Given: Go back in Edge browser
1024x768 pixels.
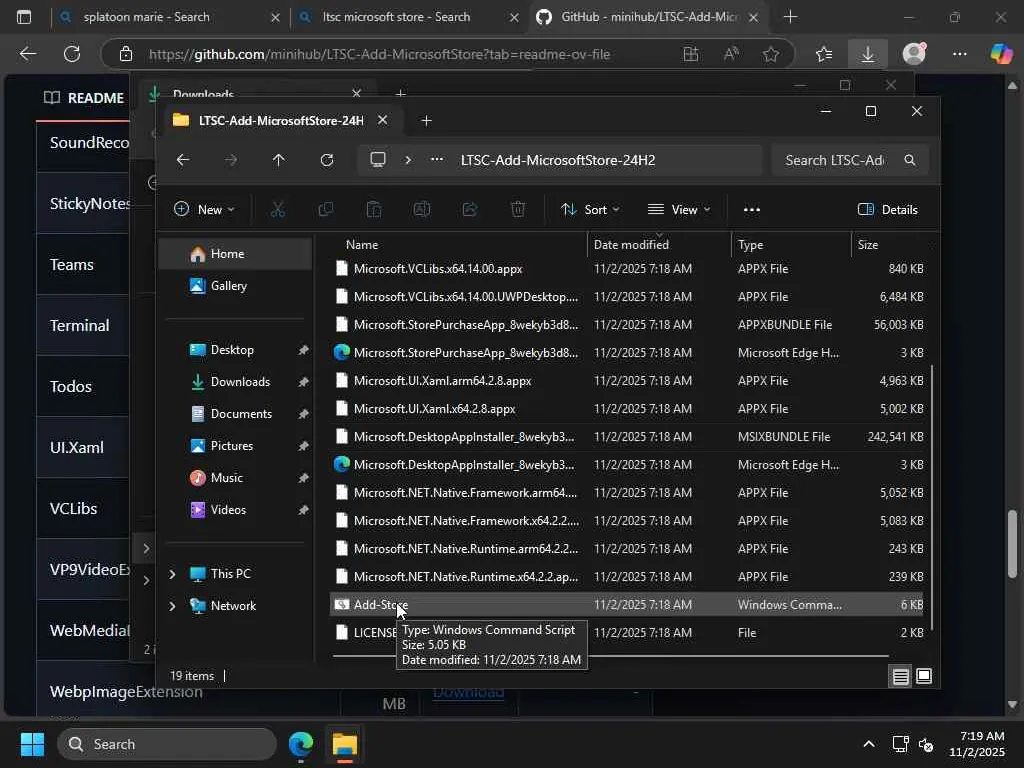Looking at the screenshot, I should click(27, 54).
